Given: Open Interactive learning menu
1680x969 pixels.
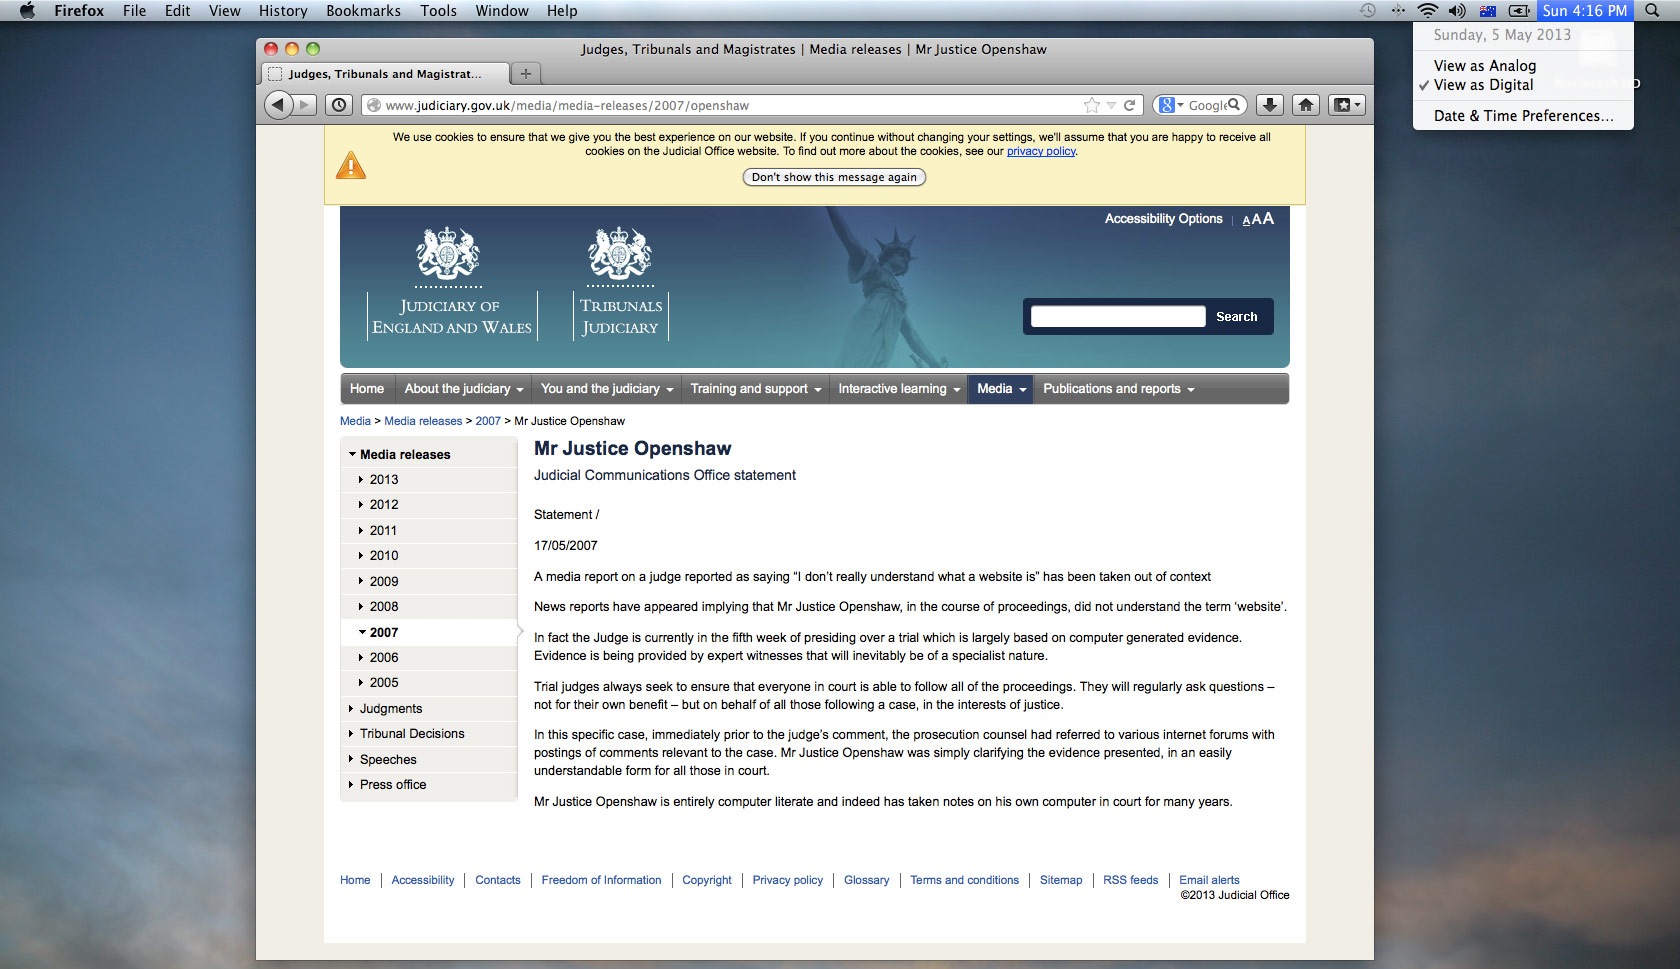Looking at the screenshot, I should (x=898, y=389).
